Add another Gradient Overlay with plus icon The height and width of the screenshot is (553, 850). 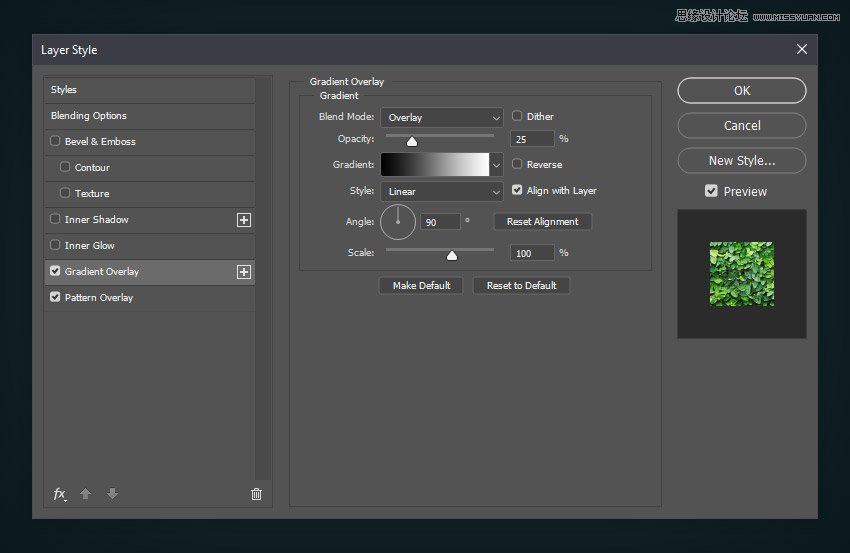tap(243, 272)
